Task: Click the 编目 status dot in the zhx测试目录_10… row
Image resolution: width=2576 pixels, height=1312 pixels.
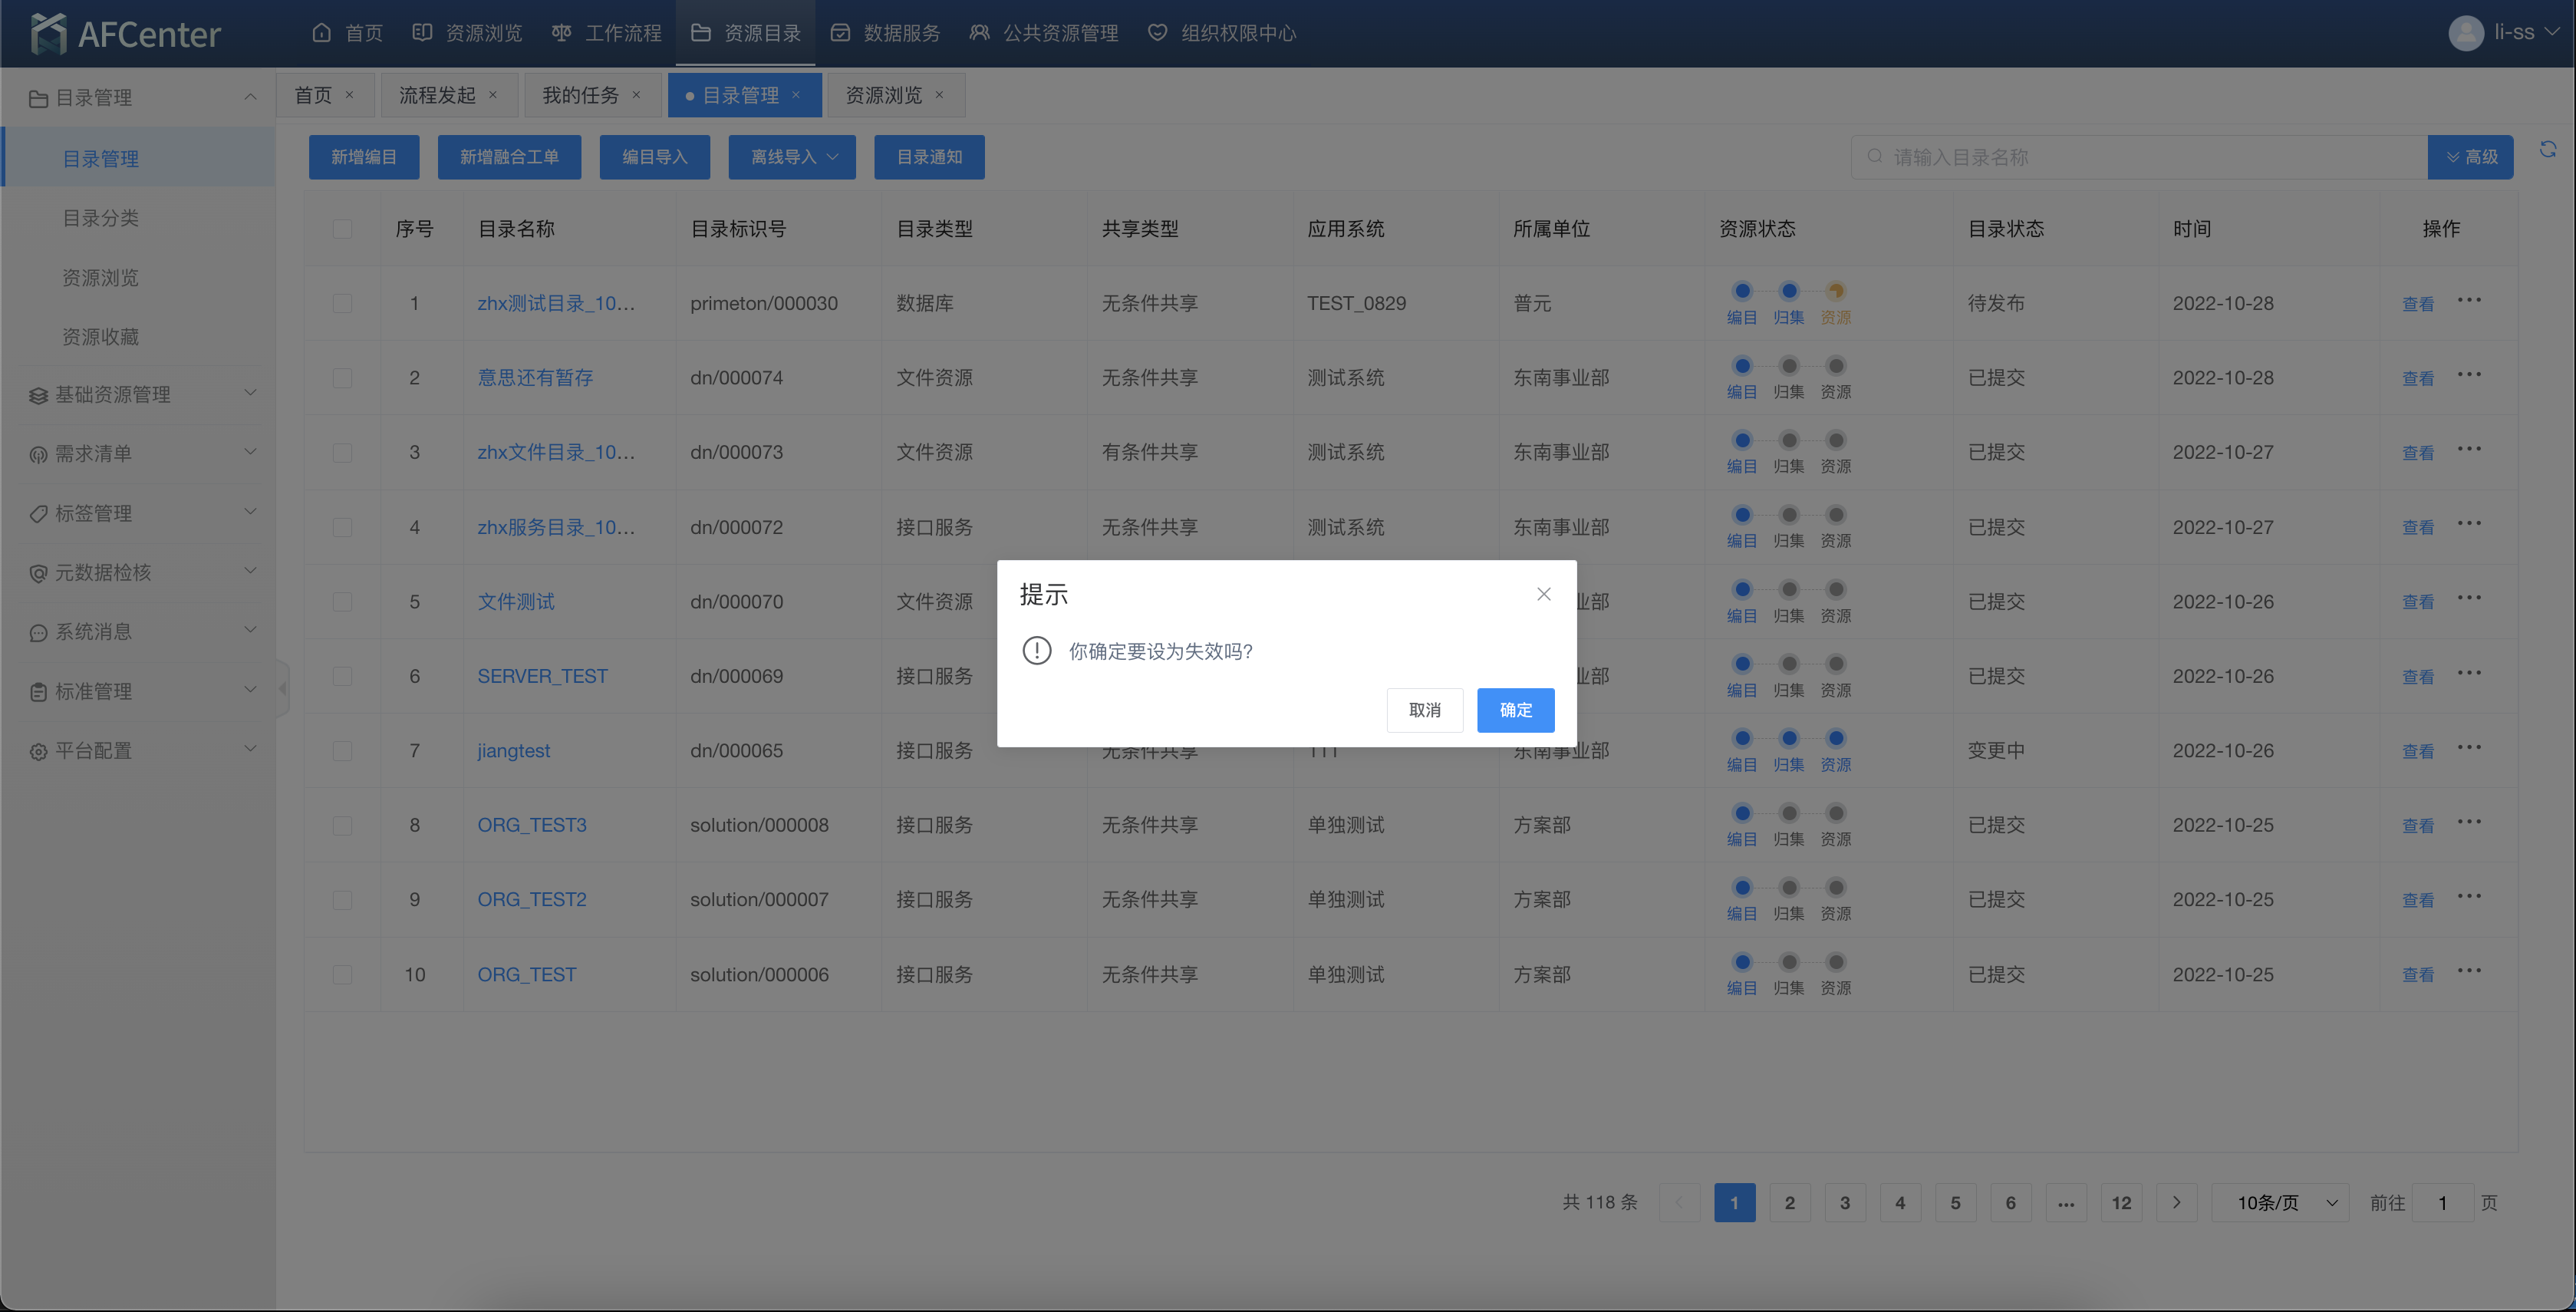Action: click(1742, 291)
